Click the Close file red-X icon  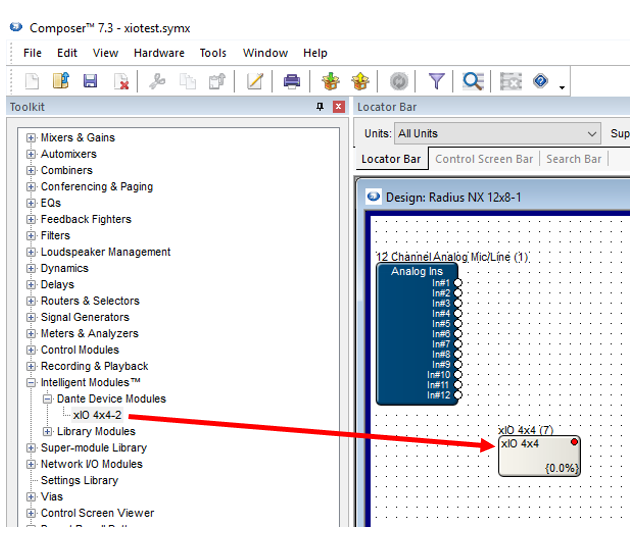click(121, 82)
